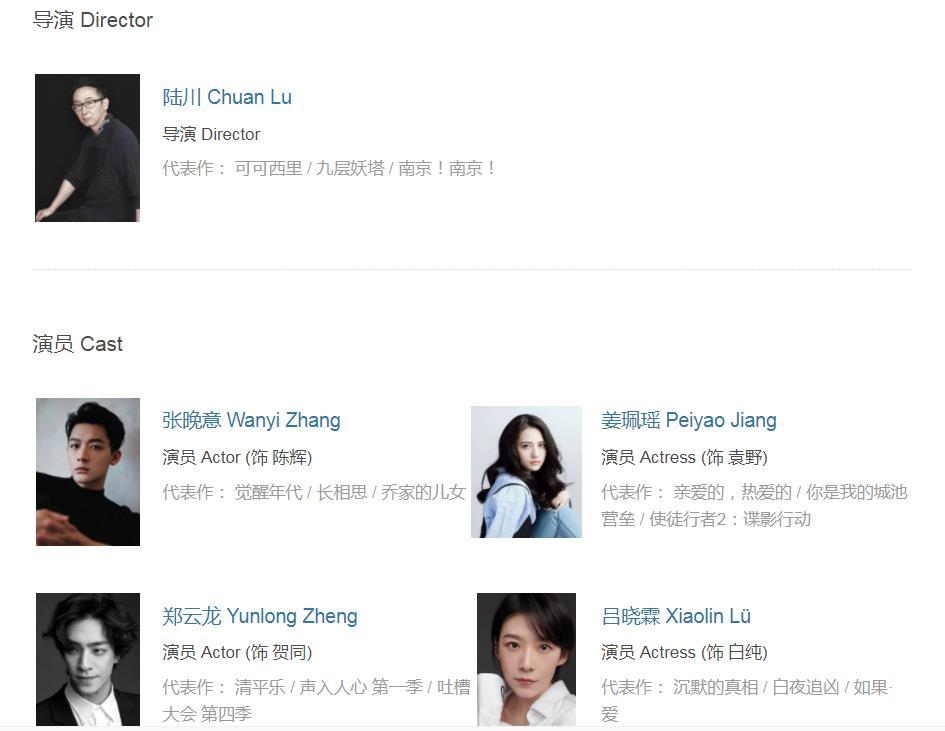Open director 陆川 Chuan Lu's profile link

coord(227,97)
